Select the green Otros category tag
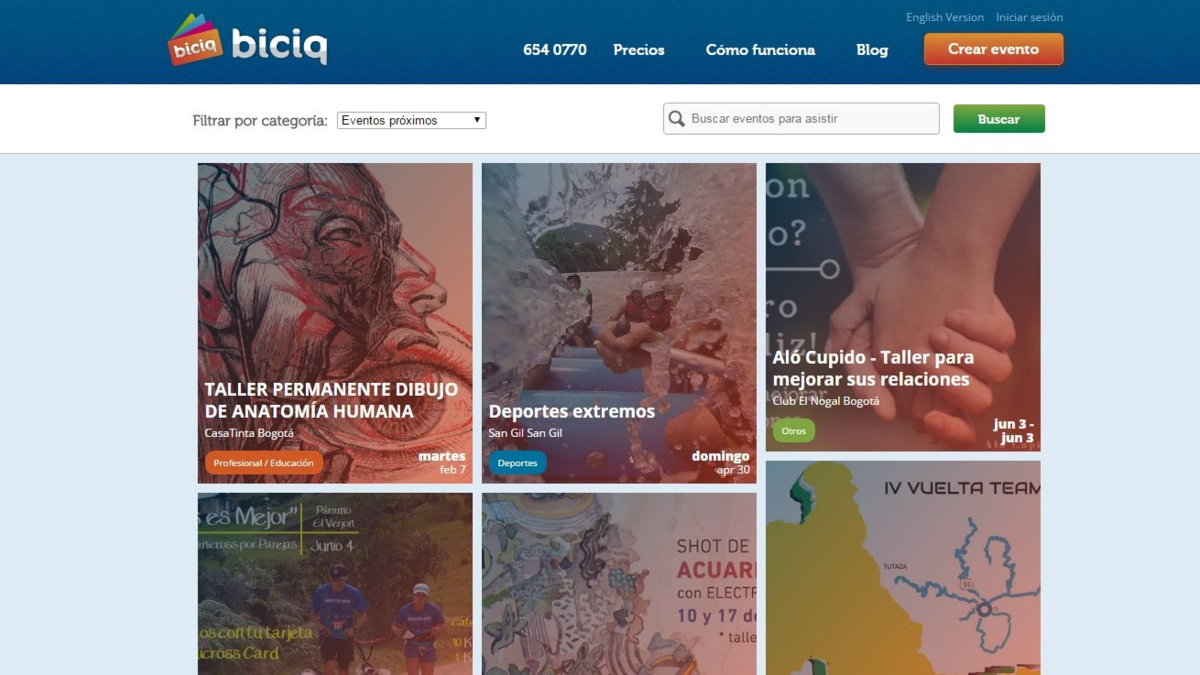This screenshot has width=1200, height=675. [x=794, y=431]
